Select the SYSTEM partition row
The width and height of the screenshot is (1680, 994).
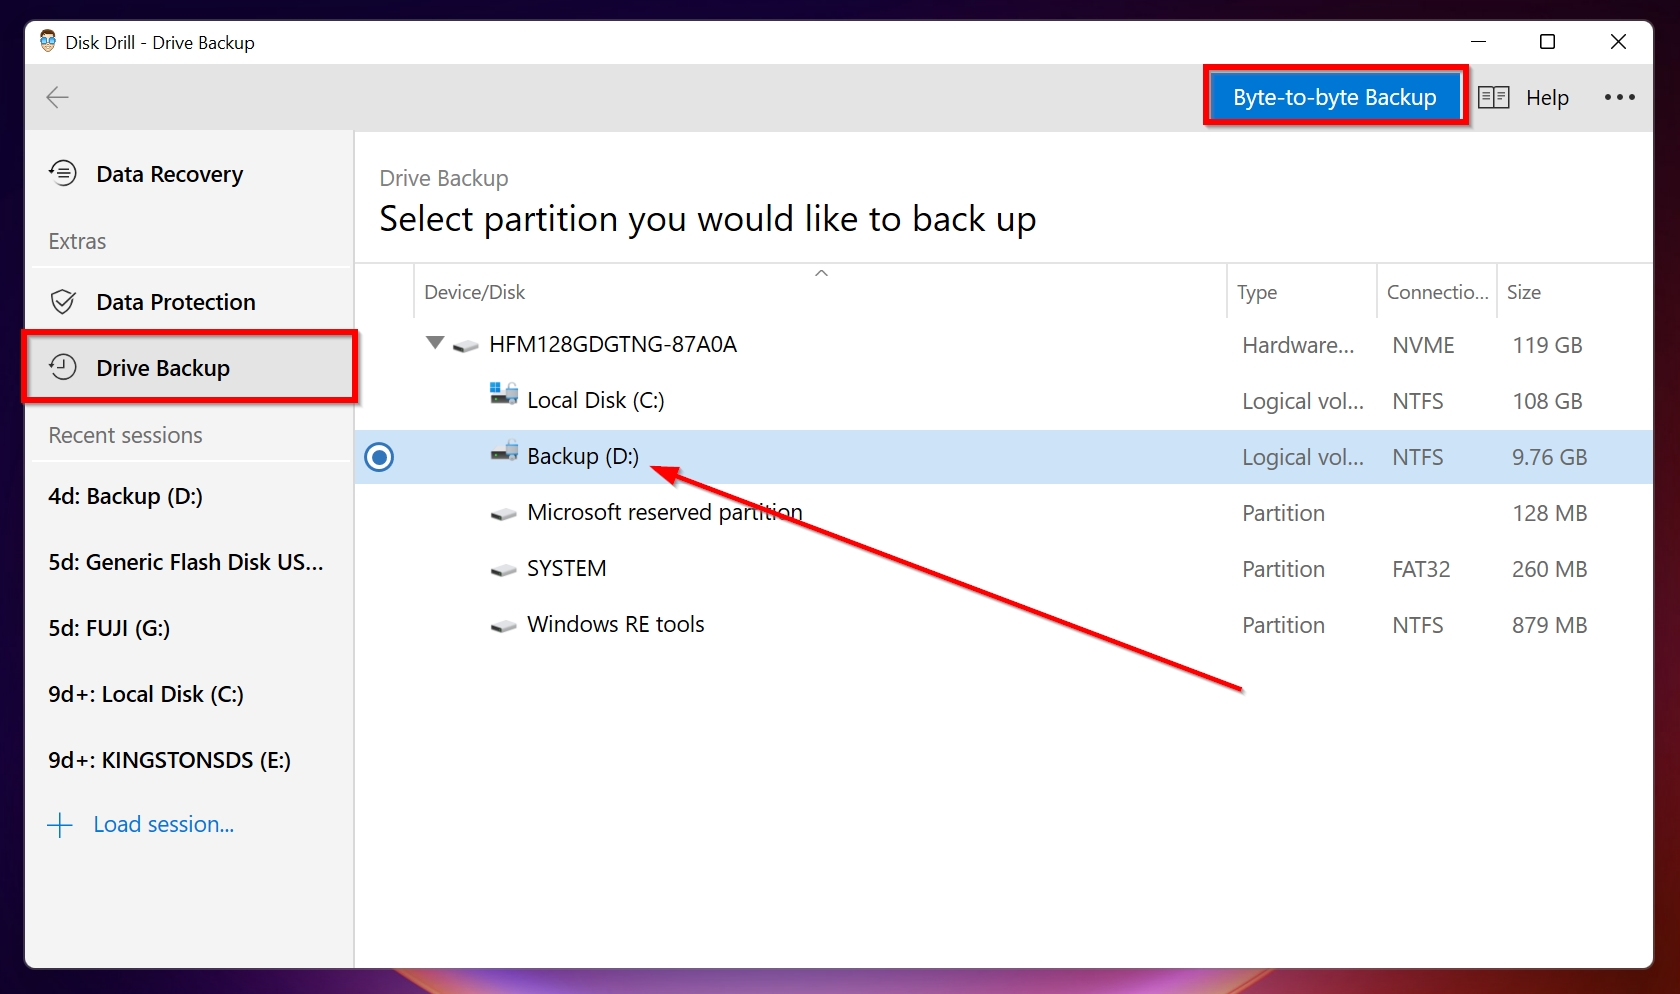tap(1004, 569)
